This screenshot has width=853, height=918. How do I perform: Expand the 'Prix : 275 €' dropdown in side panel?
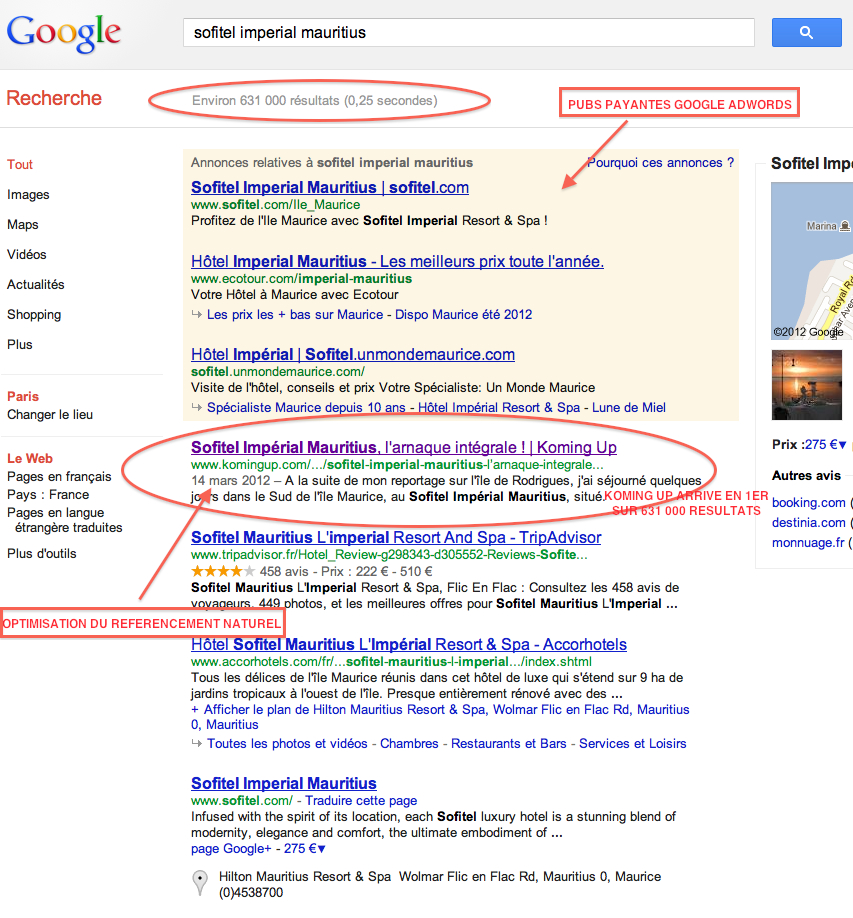pyautogui.click(x=825, y=445)
